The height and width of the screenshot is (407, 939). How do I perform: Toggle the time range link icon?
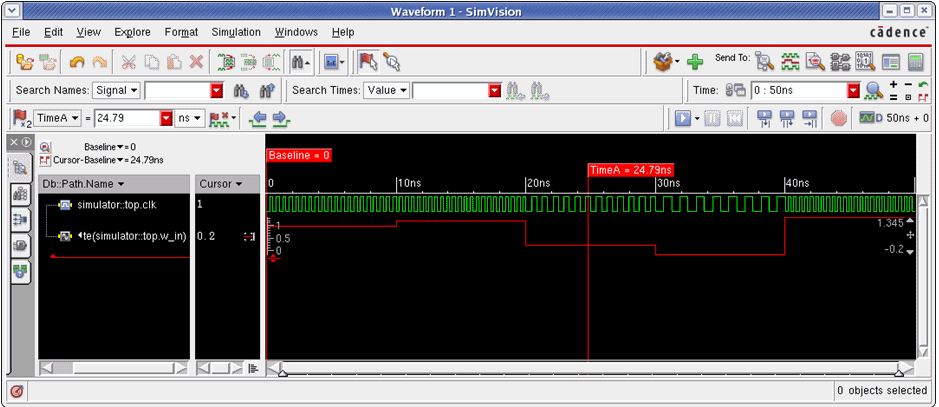tap(735, 90)
